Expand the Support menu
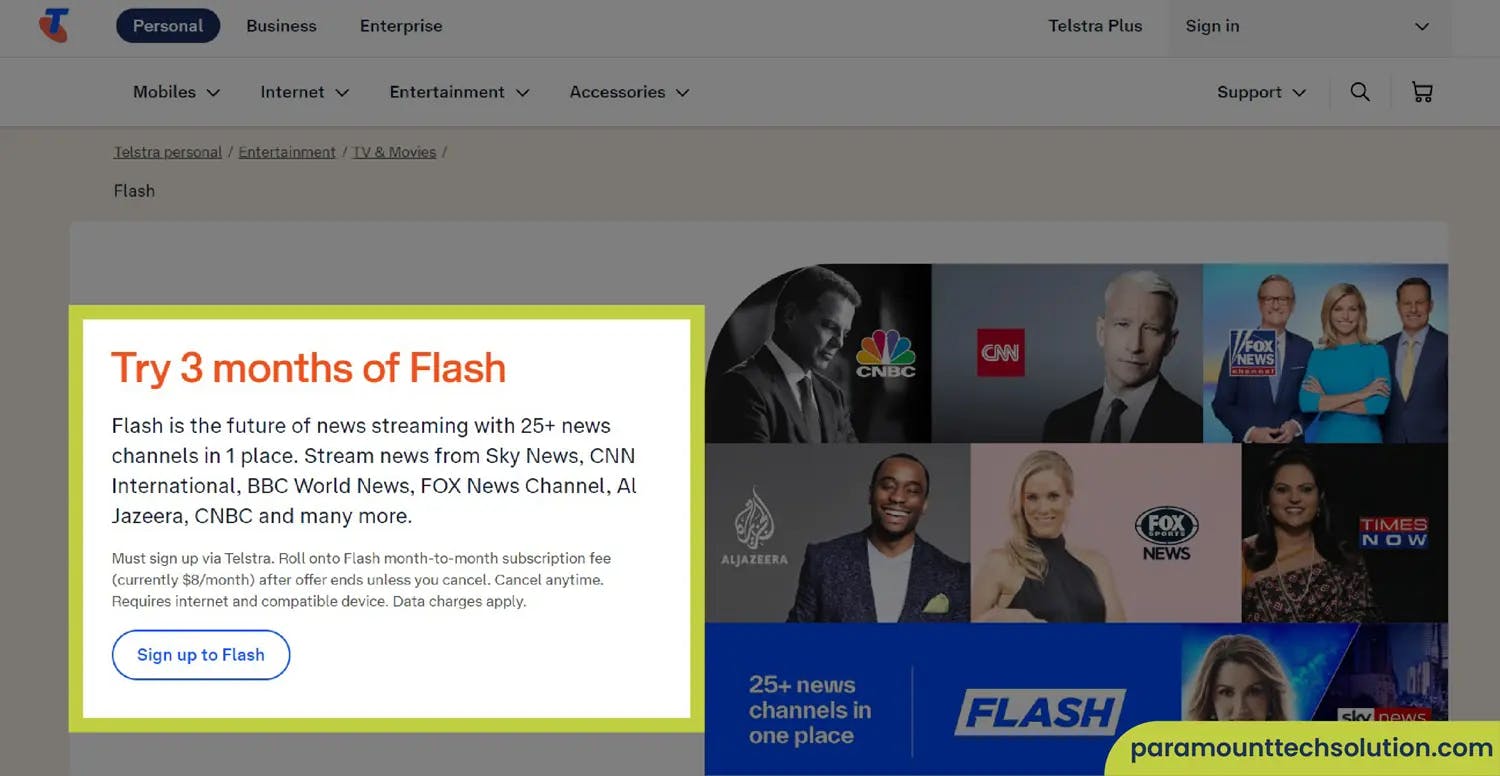The height and width of the screenshot is (776, 1500). coord(1261,92)
